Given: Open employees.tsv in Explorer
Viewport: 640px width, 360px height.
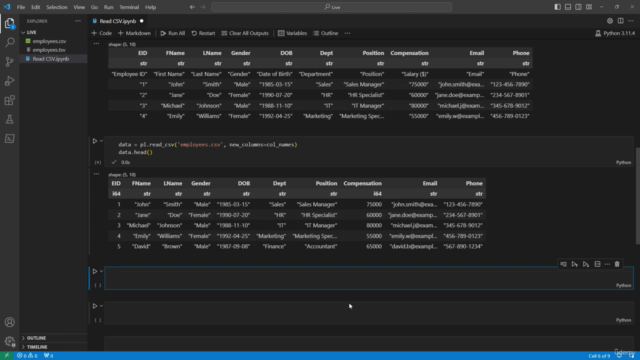Looking at the screenshot, I should [x=49, y=50].
